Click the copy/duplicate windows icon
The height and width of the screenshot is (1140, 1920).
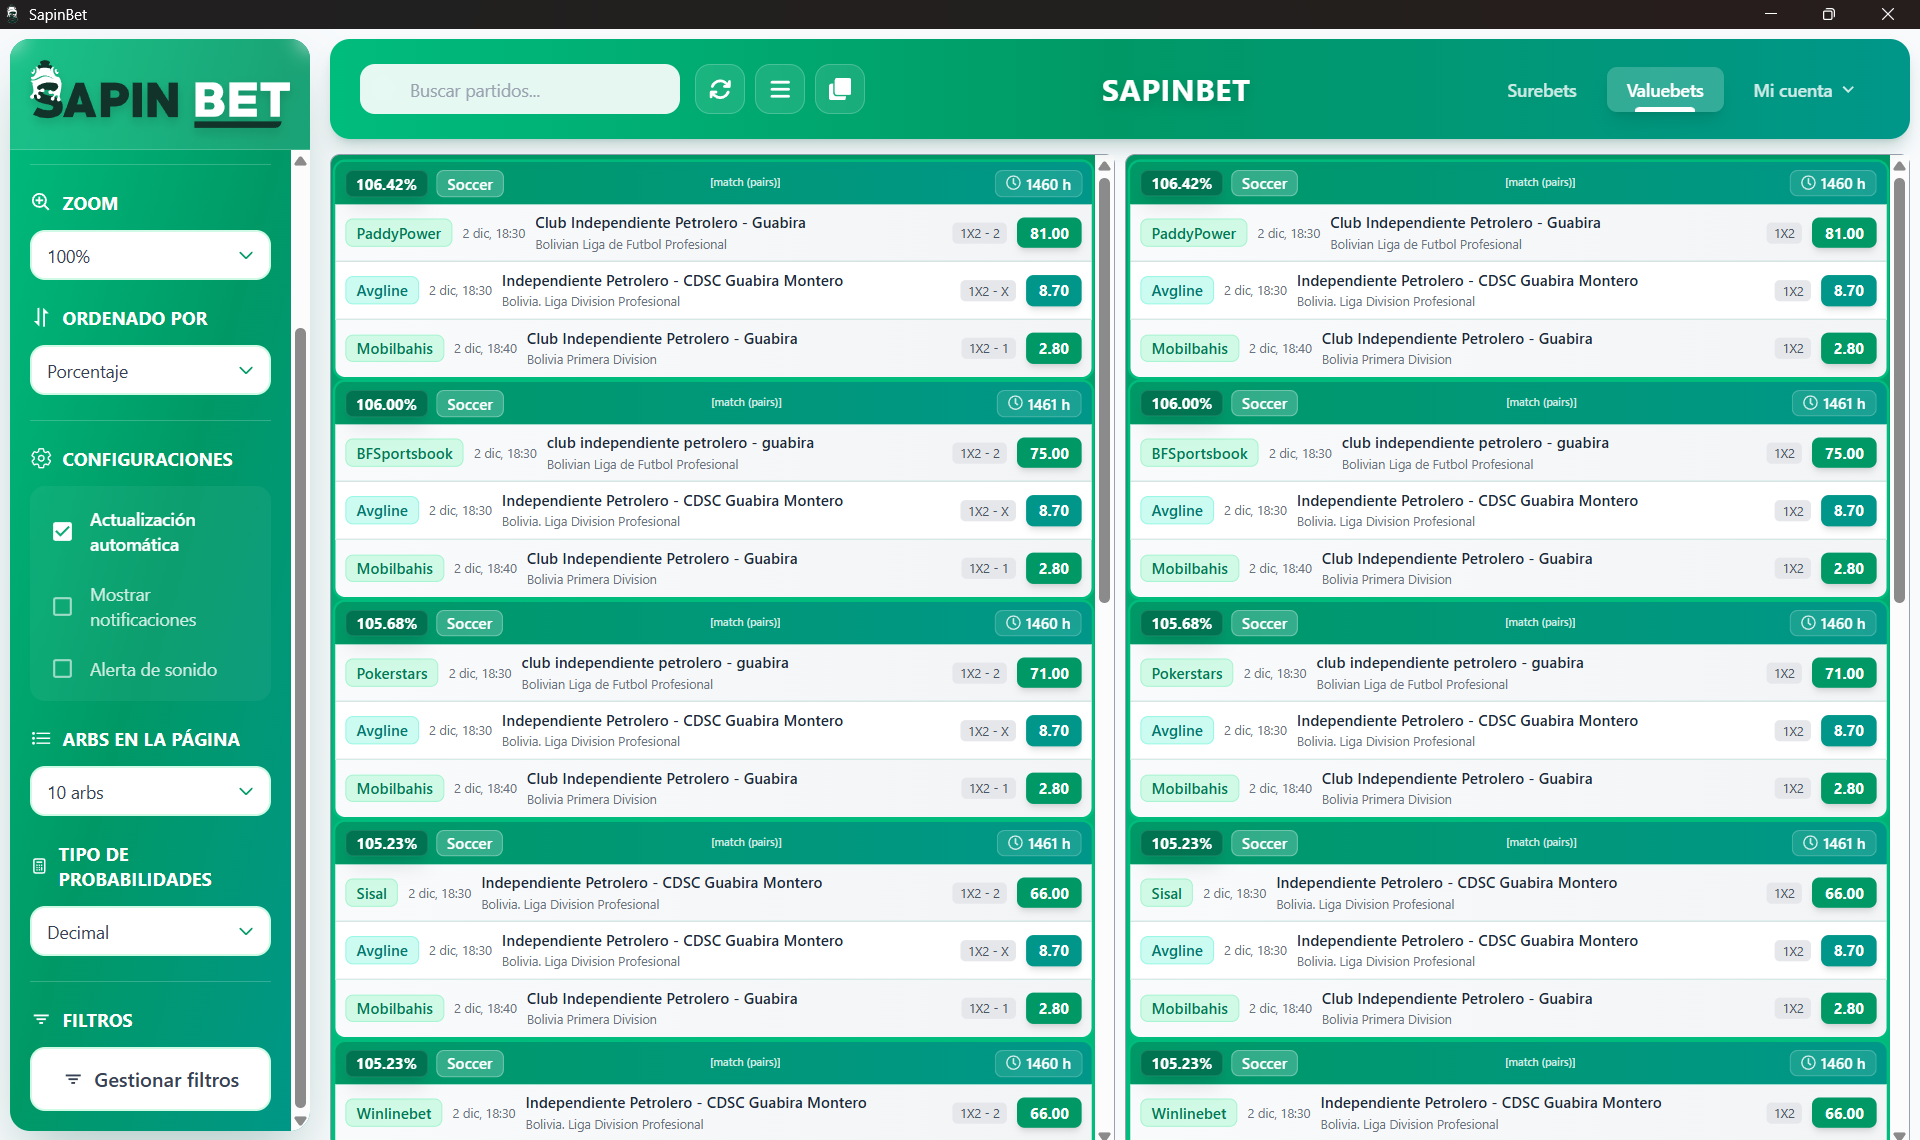click(840, 90)
